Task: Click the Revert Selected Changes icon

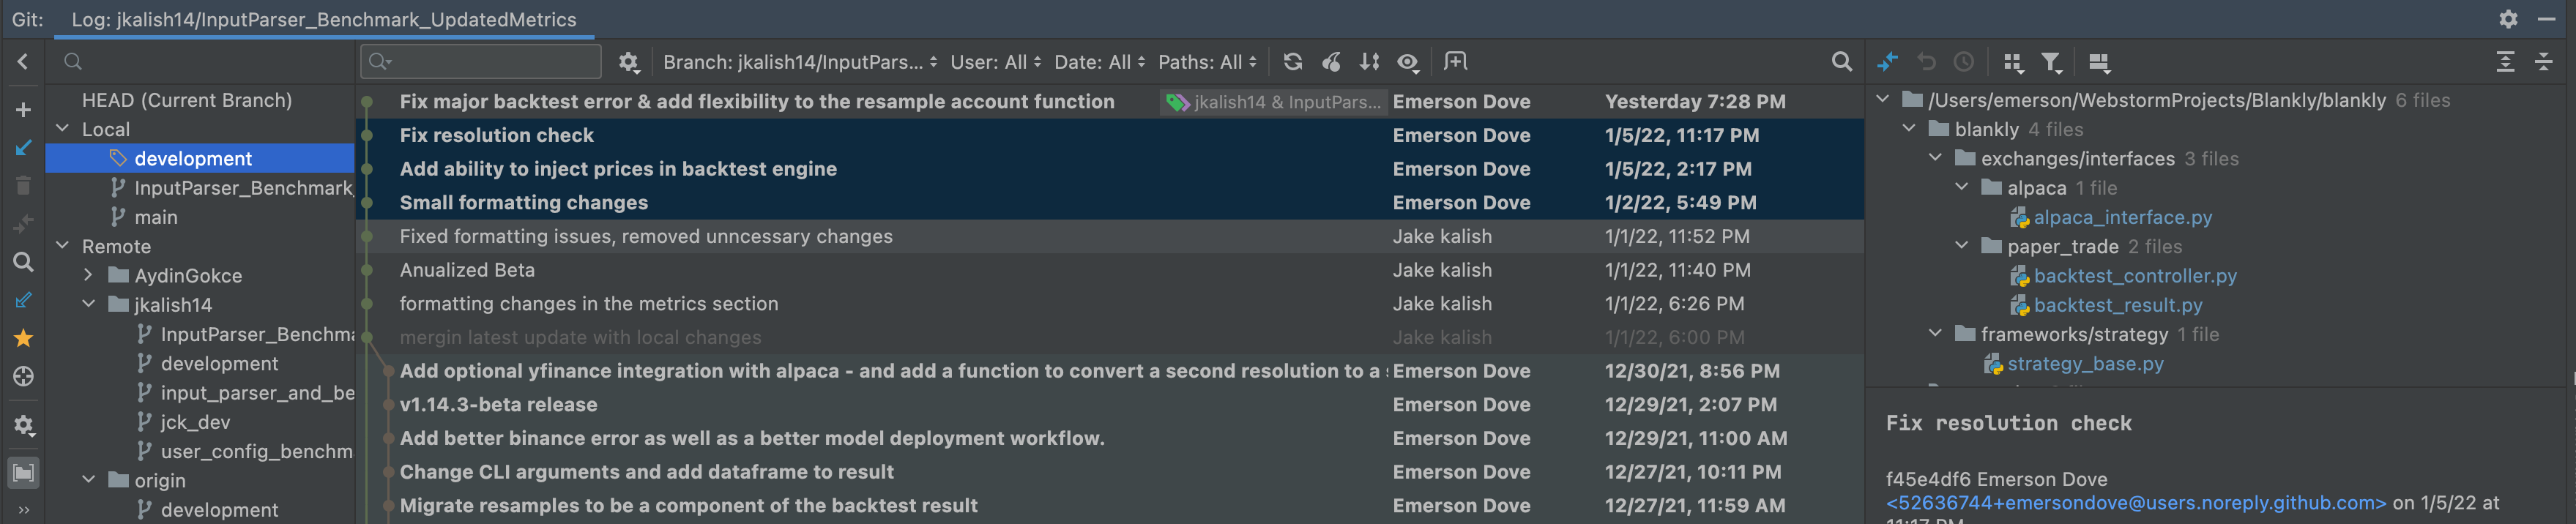Action: tap(1926, 62)
